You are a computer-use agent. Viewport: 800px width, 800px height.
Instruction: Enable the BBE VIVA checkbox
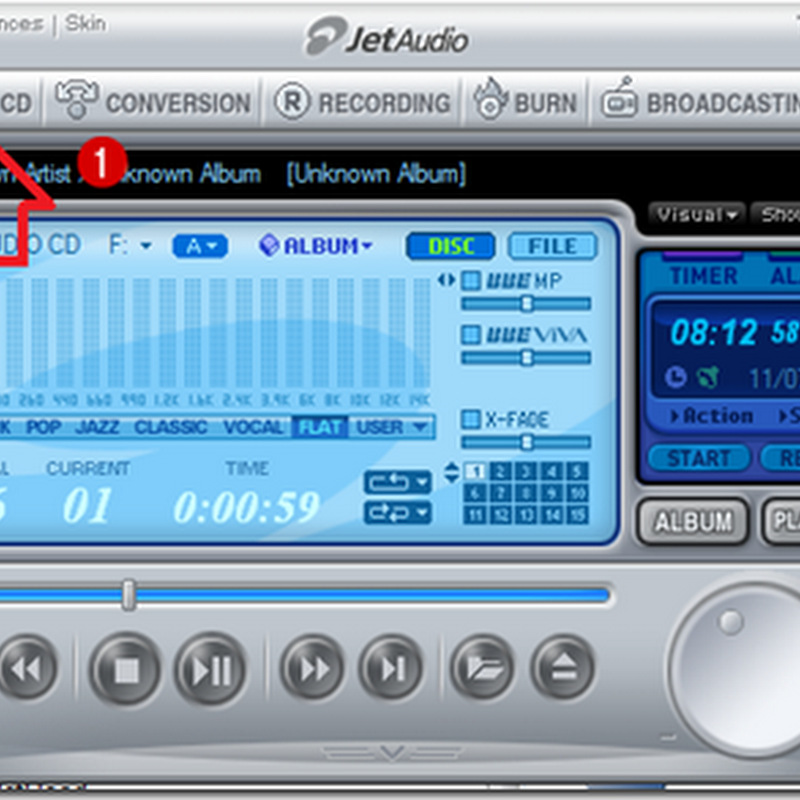pyautogui.click(x=470, y=335)
